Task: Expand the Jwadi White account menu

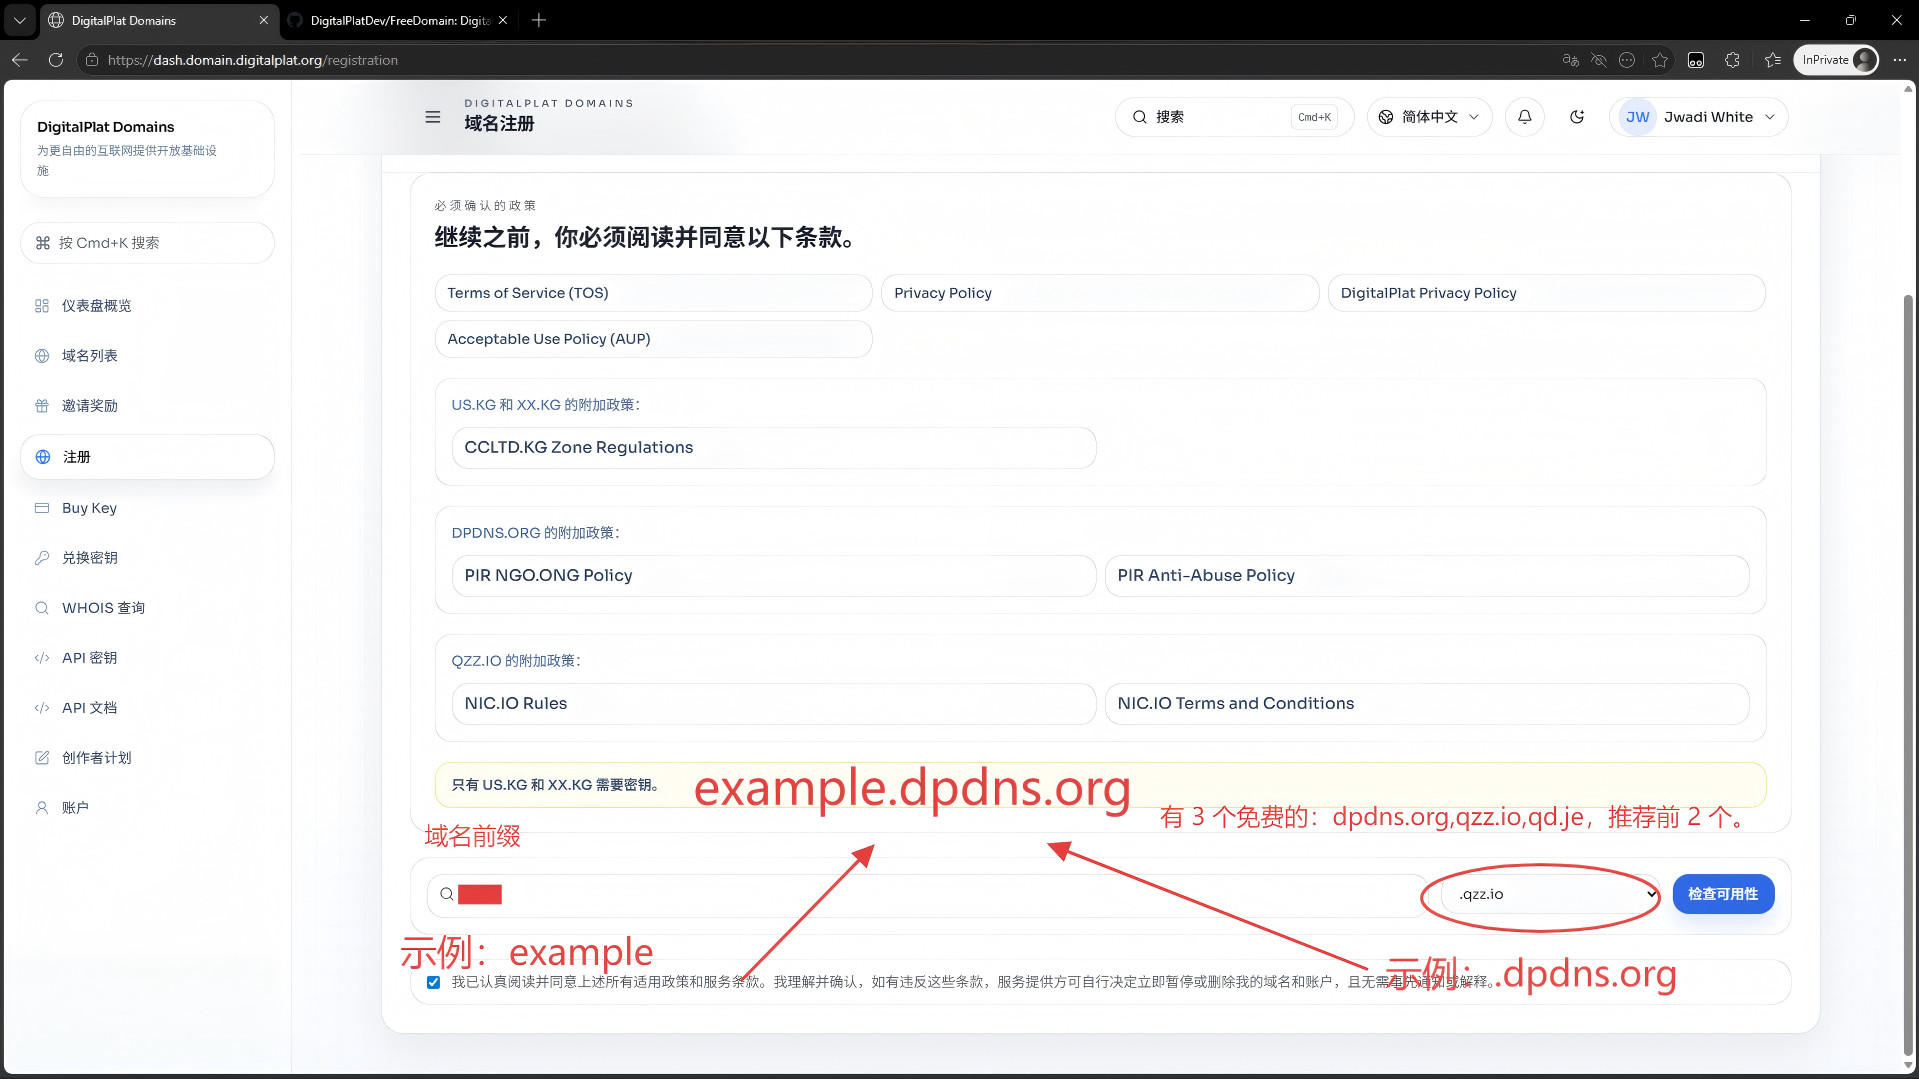Action: (x=1769, y=117)
